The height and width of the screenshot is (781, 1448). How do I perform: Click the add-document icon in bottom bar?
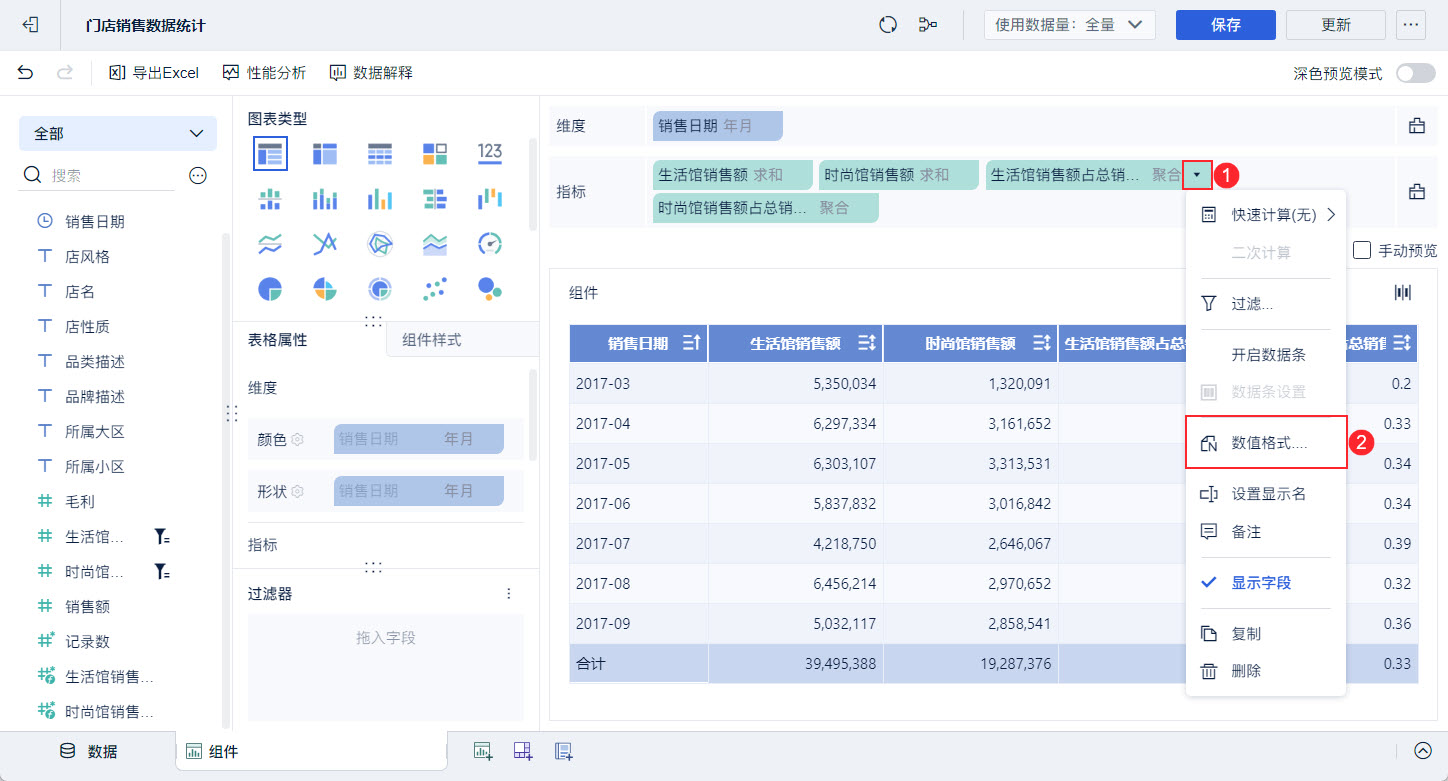click(x=563, y=751)
